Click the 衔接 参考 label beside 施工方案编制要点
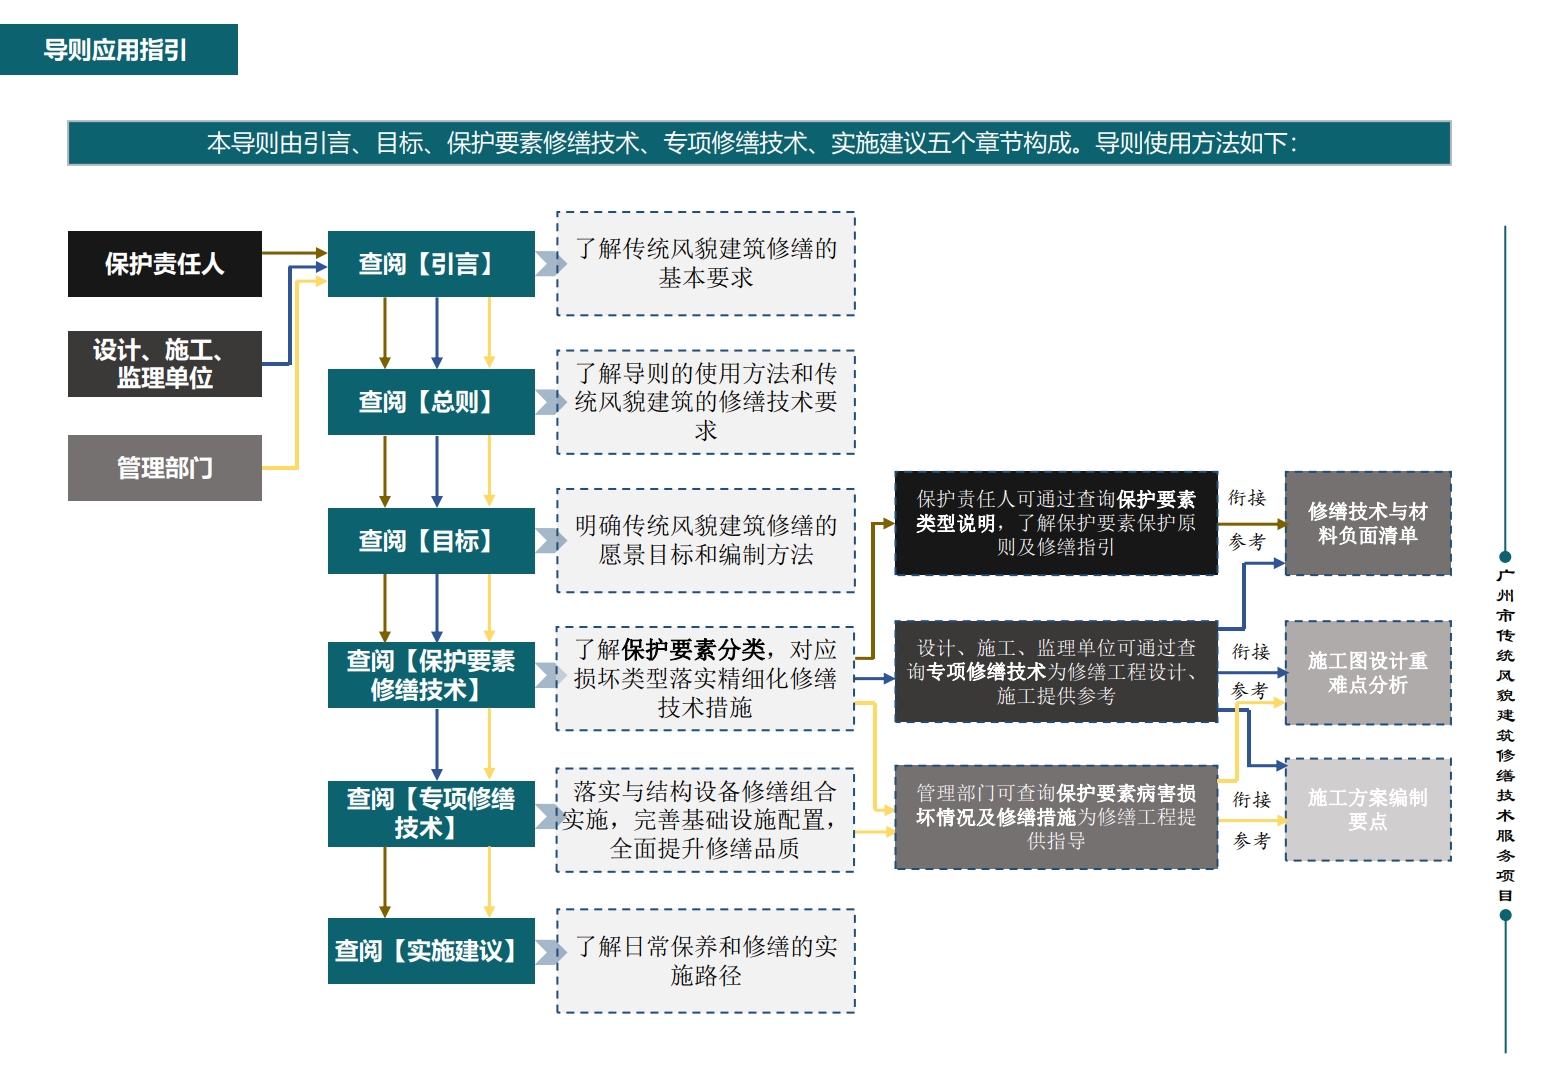The width and height of the screenshot is (1545, 1067). tap(1252, 820)
